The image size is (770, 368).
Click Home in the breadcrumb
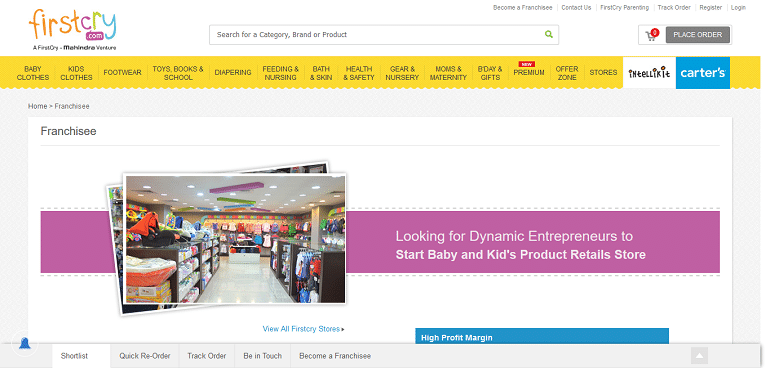tap(37, 106)
